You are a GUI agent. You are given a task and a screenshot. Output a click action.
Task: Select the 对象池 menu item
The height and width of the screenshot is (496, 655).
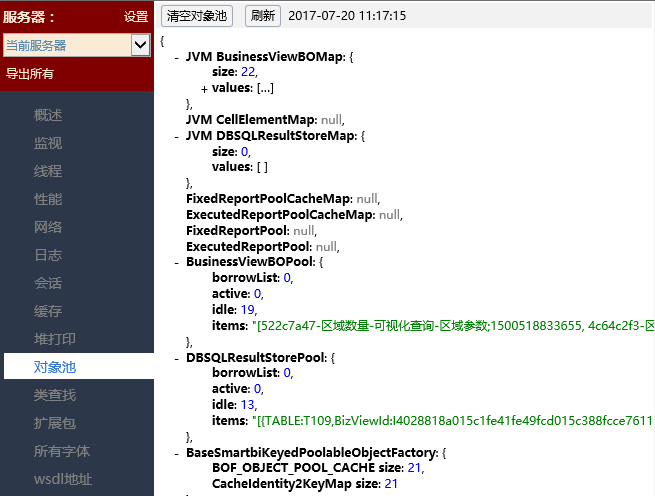point(79,366)
